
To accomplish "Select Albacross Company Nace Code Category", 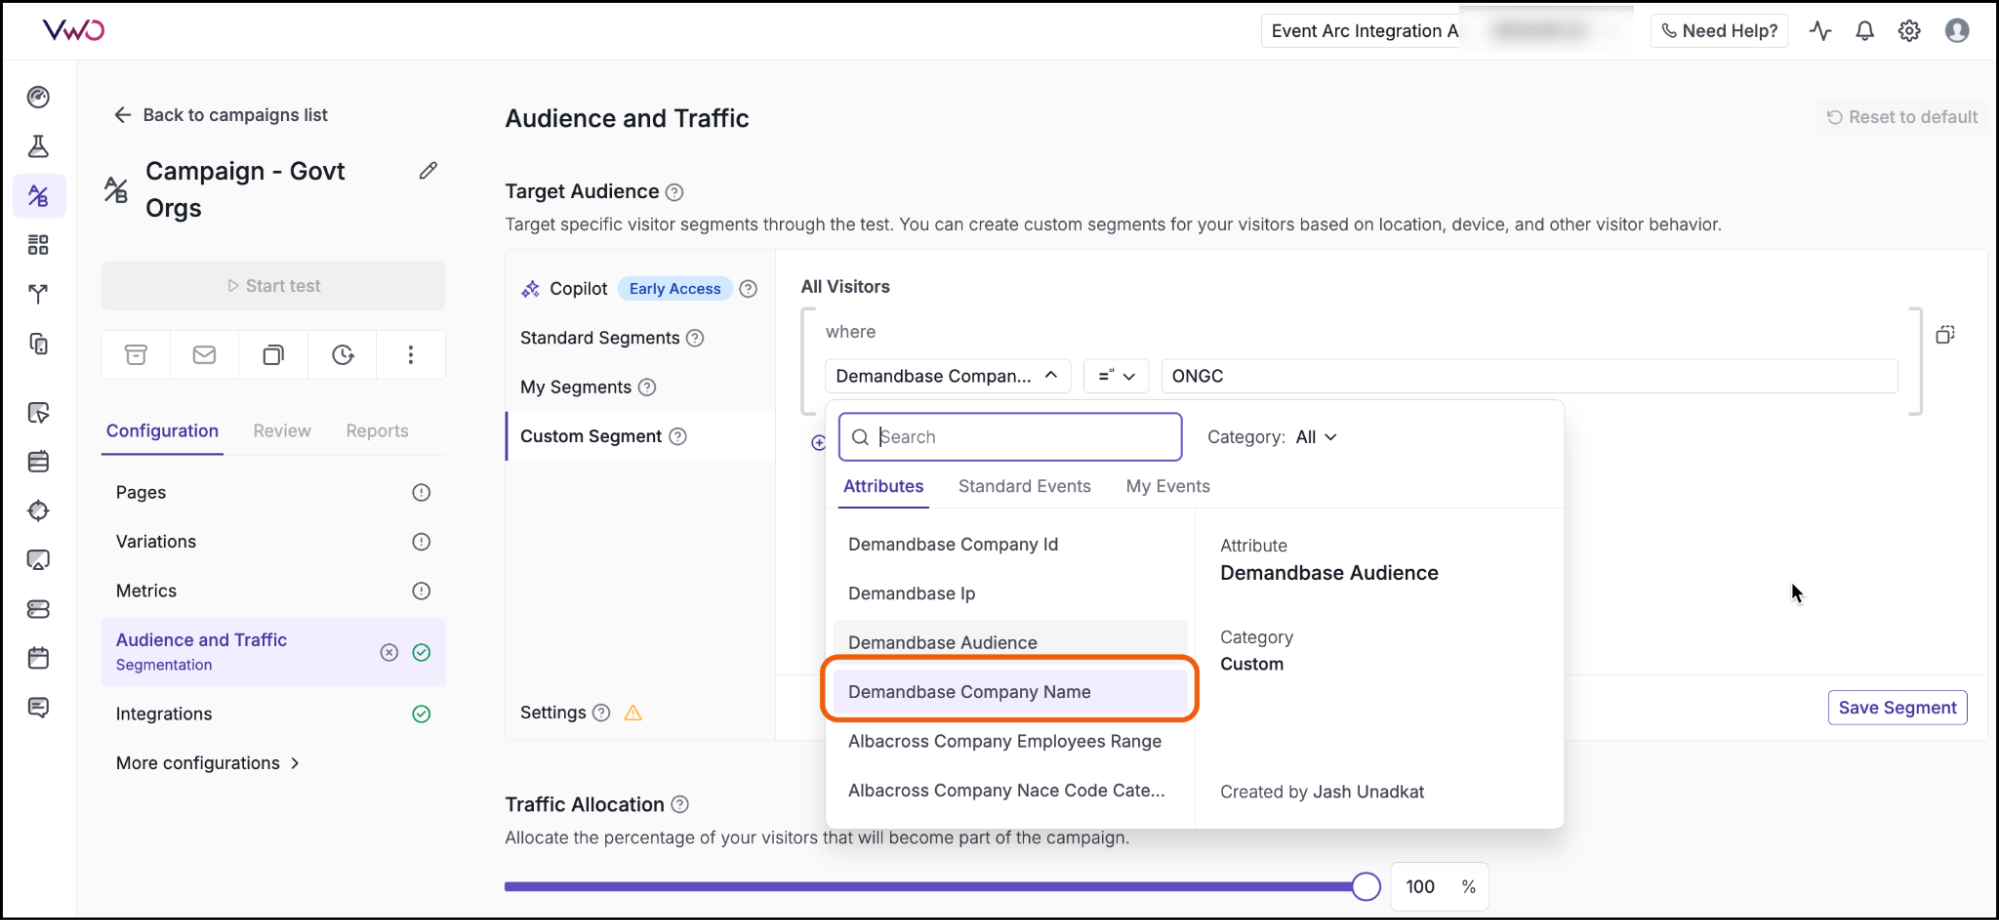I will tap(1010, 790).
